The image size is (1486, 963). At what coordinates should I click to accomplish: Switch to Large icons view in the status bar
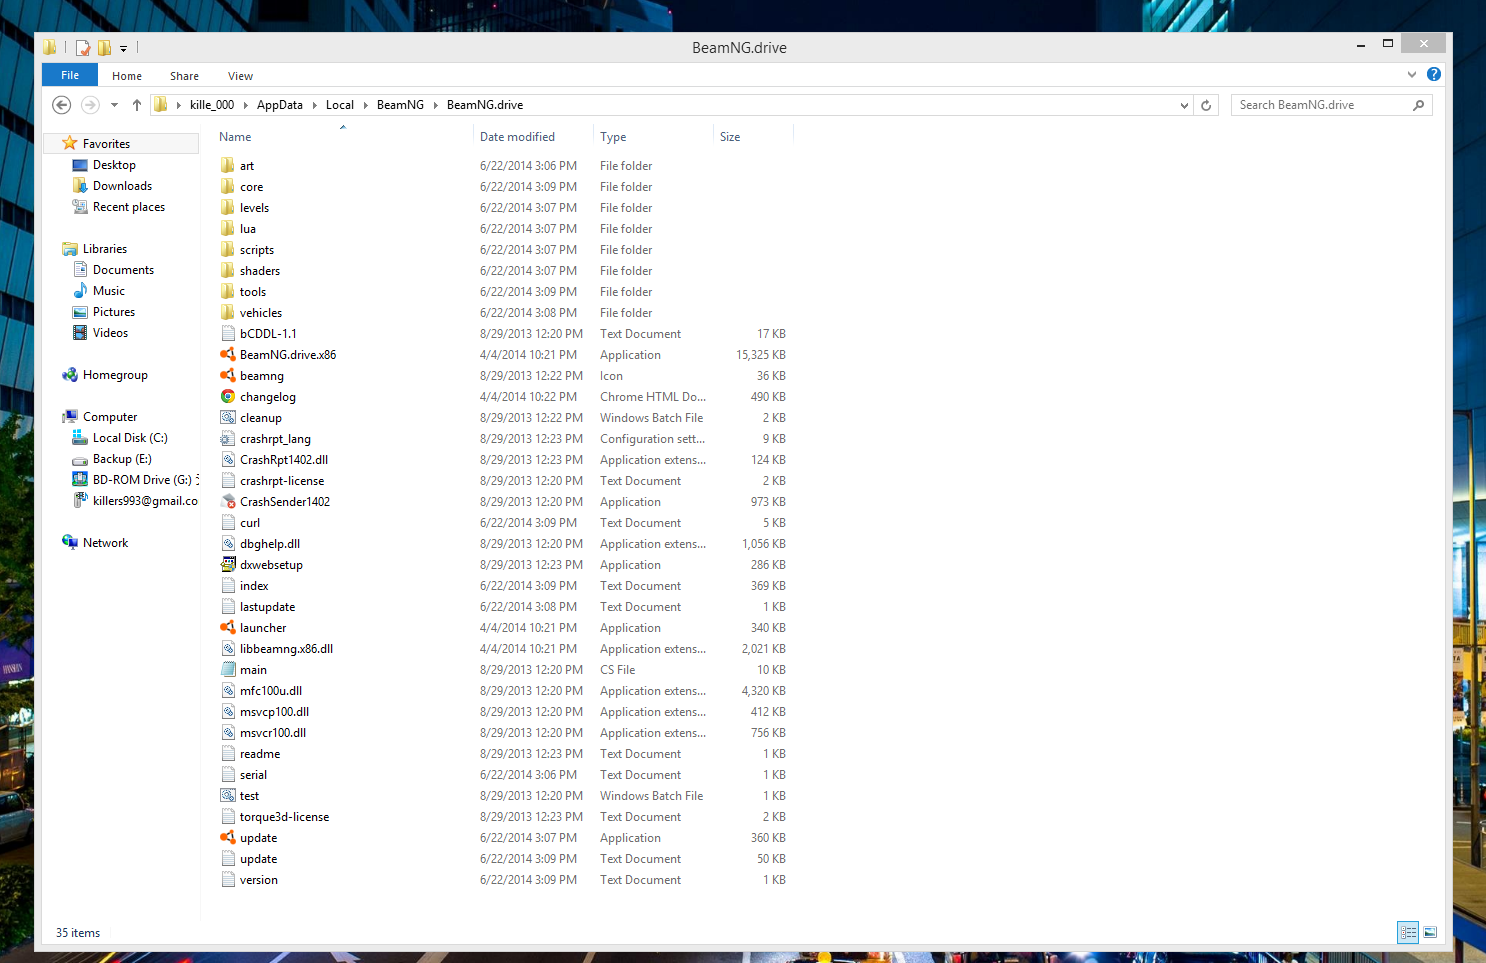[x=1430, y=932]
